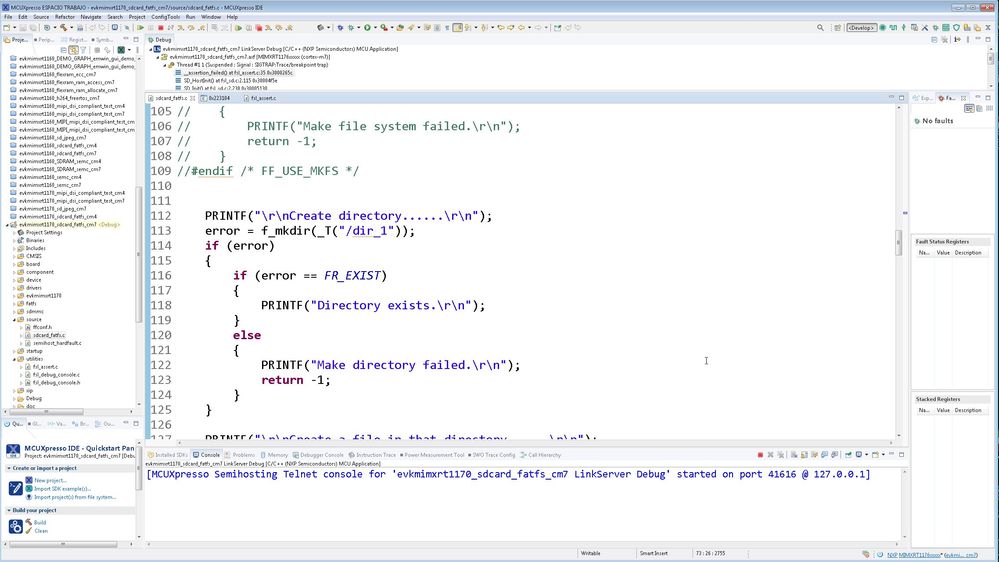This screenshot has height=562, width=999.
Task: Click the filter funnel icon in Project Explorer
Action: 83,50
